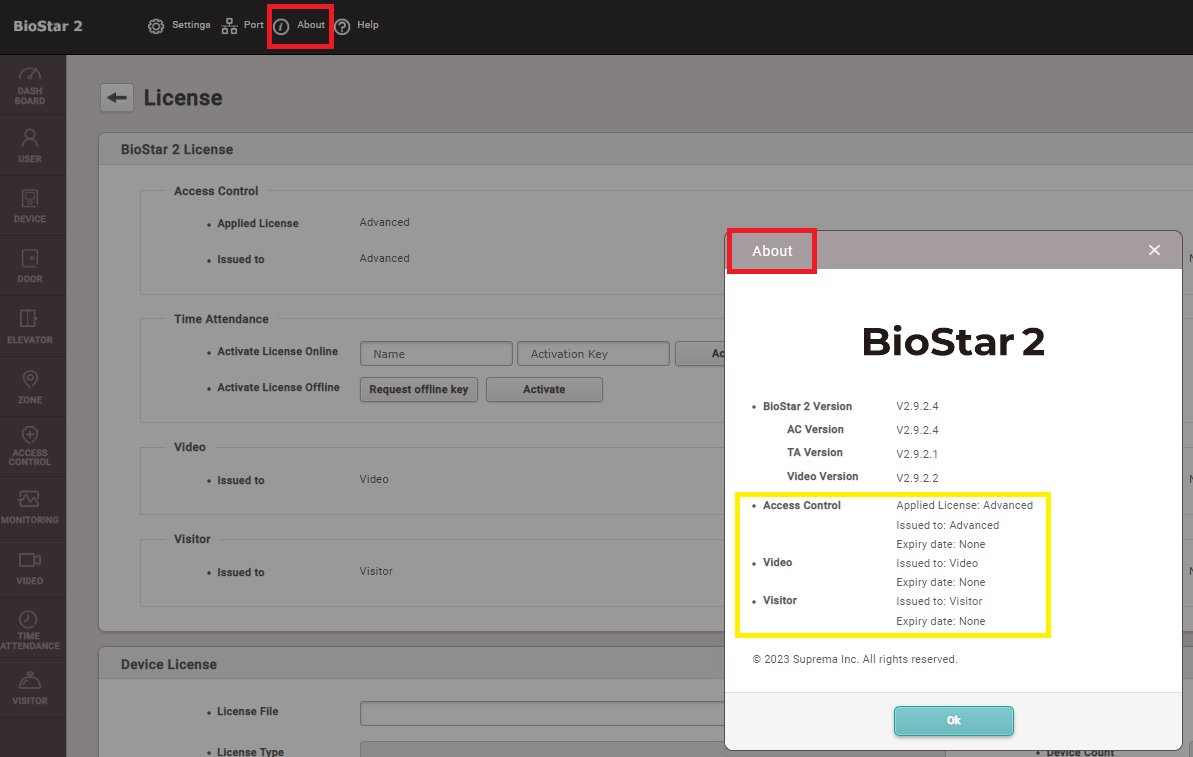The height and width of the screenshot is (757, 1193).
Task: Open the Help menu item
Action: (356, 26)
